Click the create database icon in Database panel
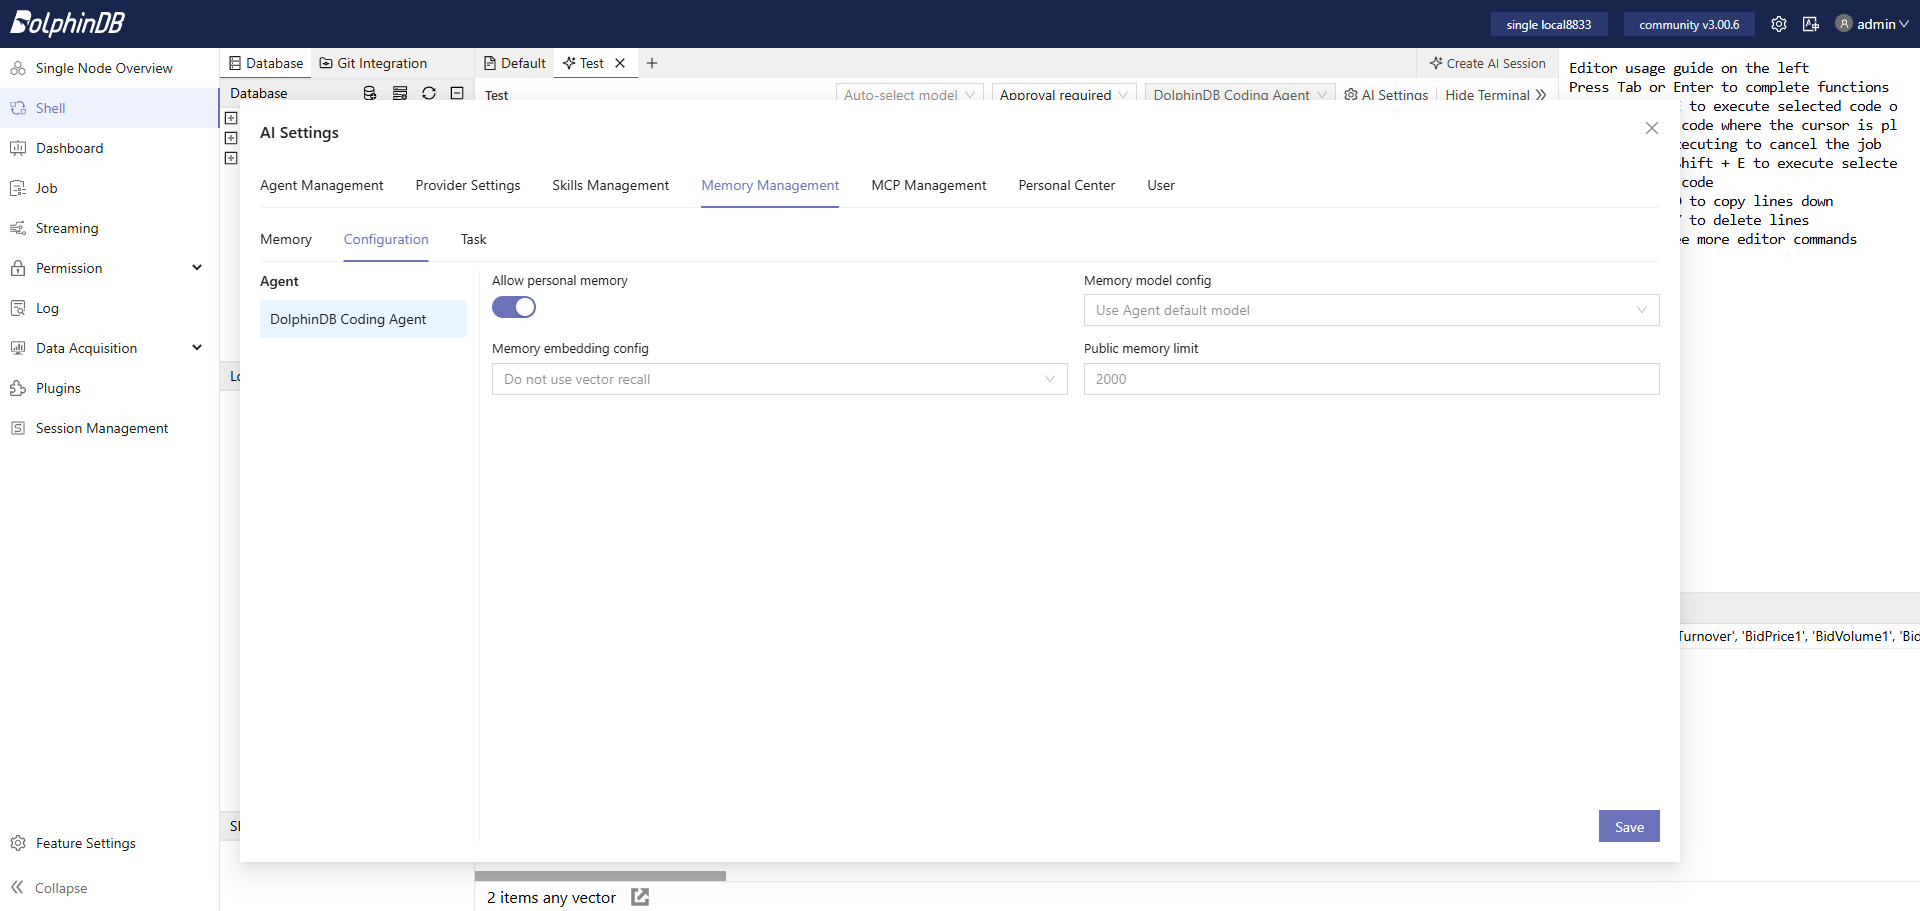 point(370,93)
